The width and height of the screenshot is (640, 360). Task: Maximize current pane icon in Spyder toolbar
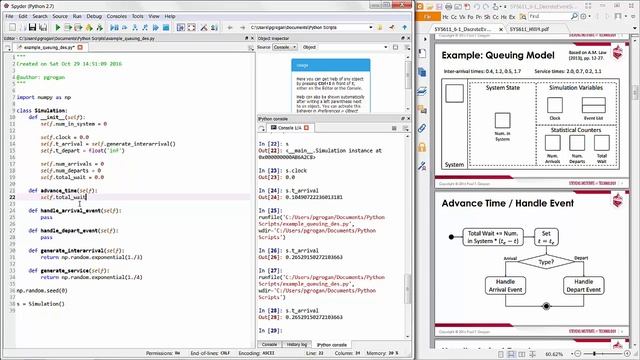coord(181,27)
